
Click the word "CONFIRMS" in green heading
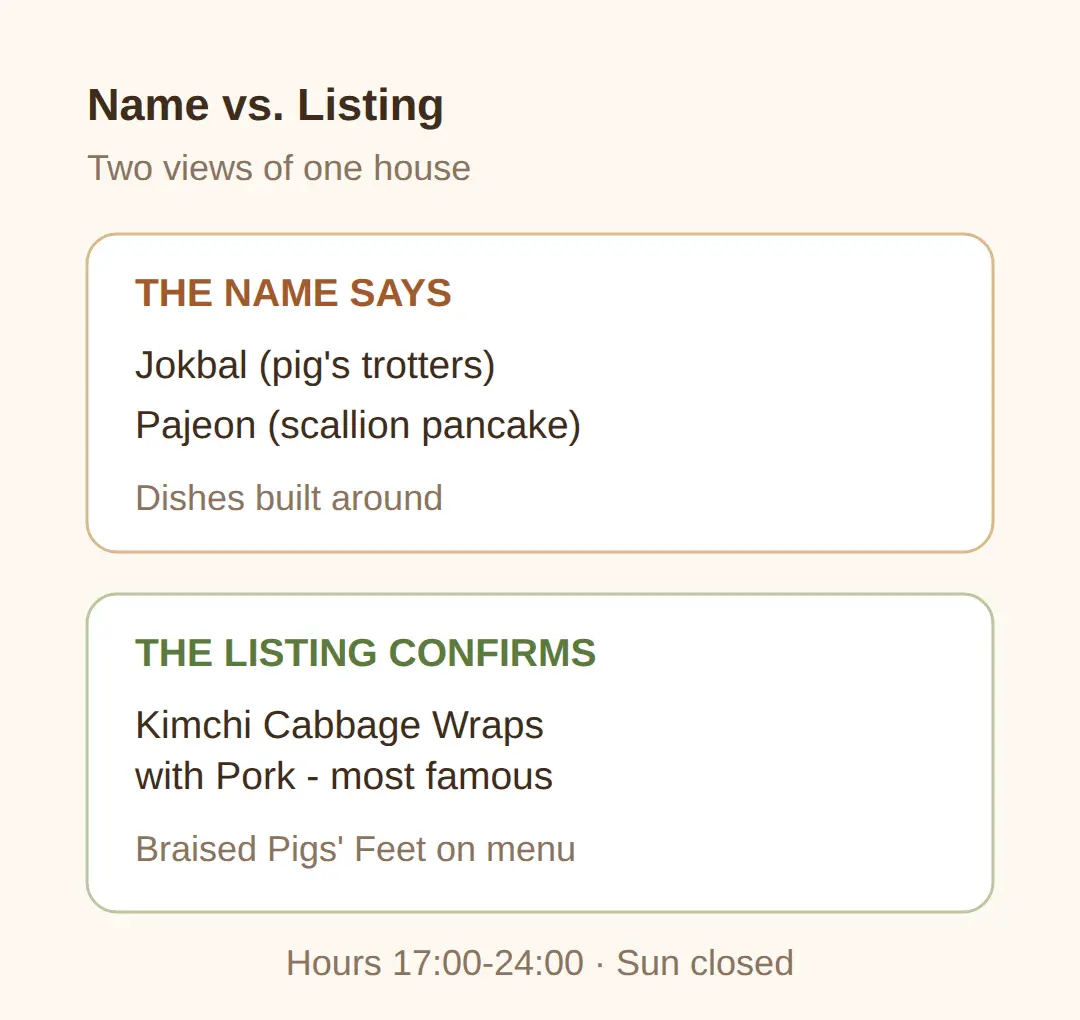(492, 653)
